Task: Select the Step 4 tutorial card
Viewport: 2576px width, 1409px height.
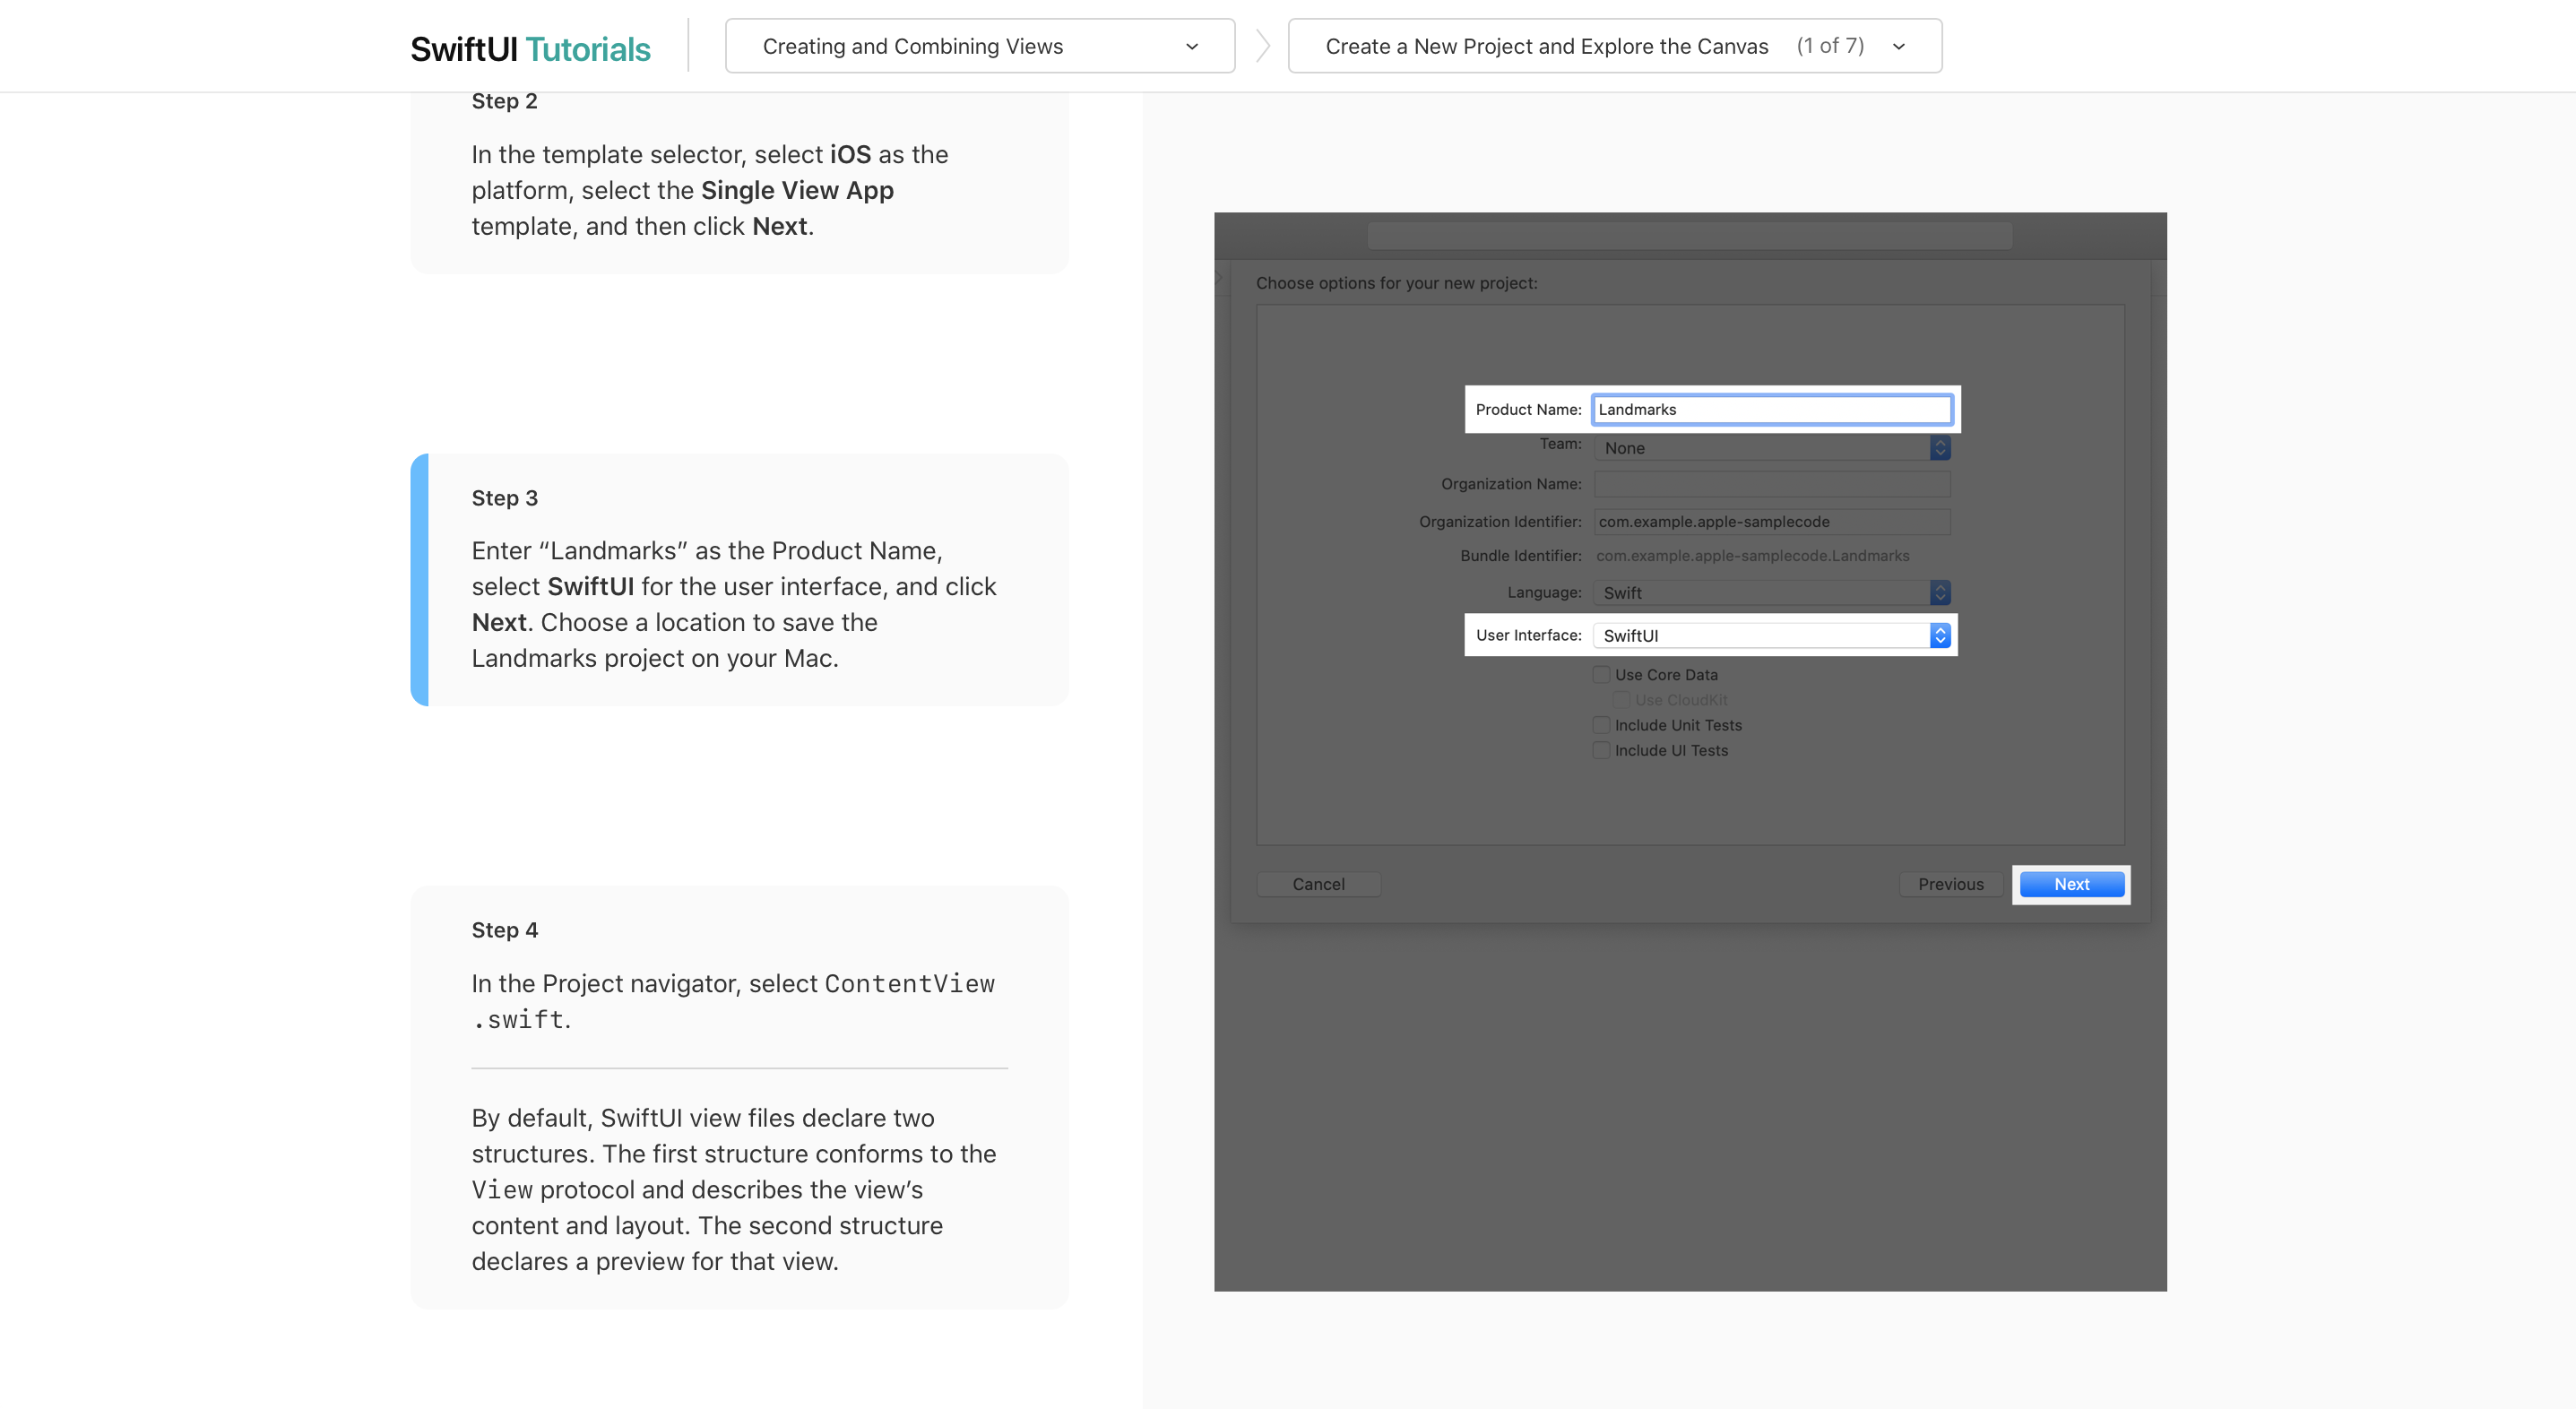Action: (739, 1095)
